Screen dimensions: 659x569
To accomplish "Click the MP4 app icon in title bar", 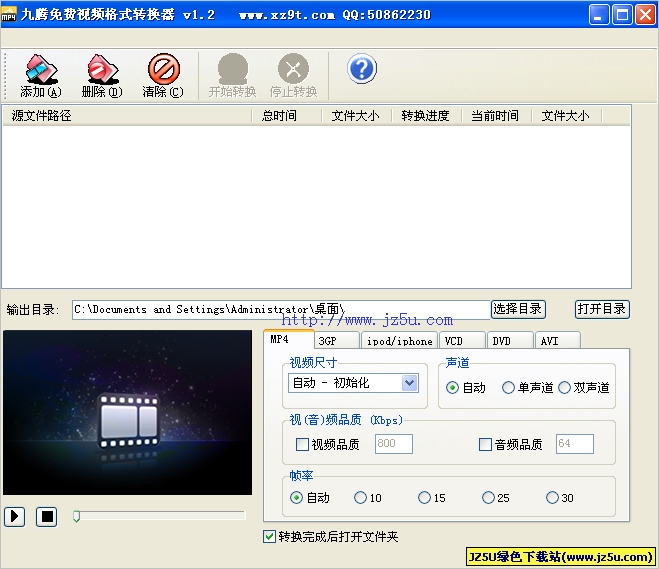I will pyautogui.click(x=8, y=15).
